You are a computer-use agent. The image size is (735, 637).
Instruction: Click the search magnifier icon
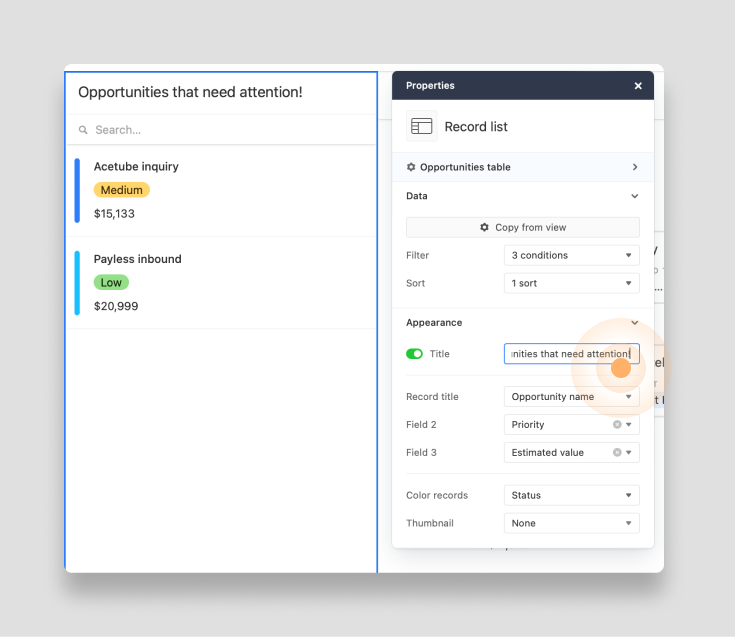(x=83, y=130)
